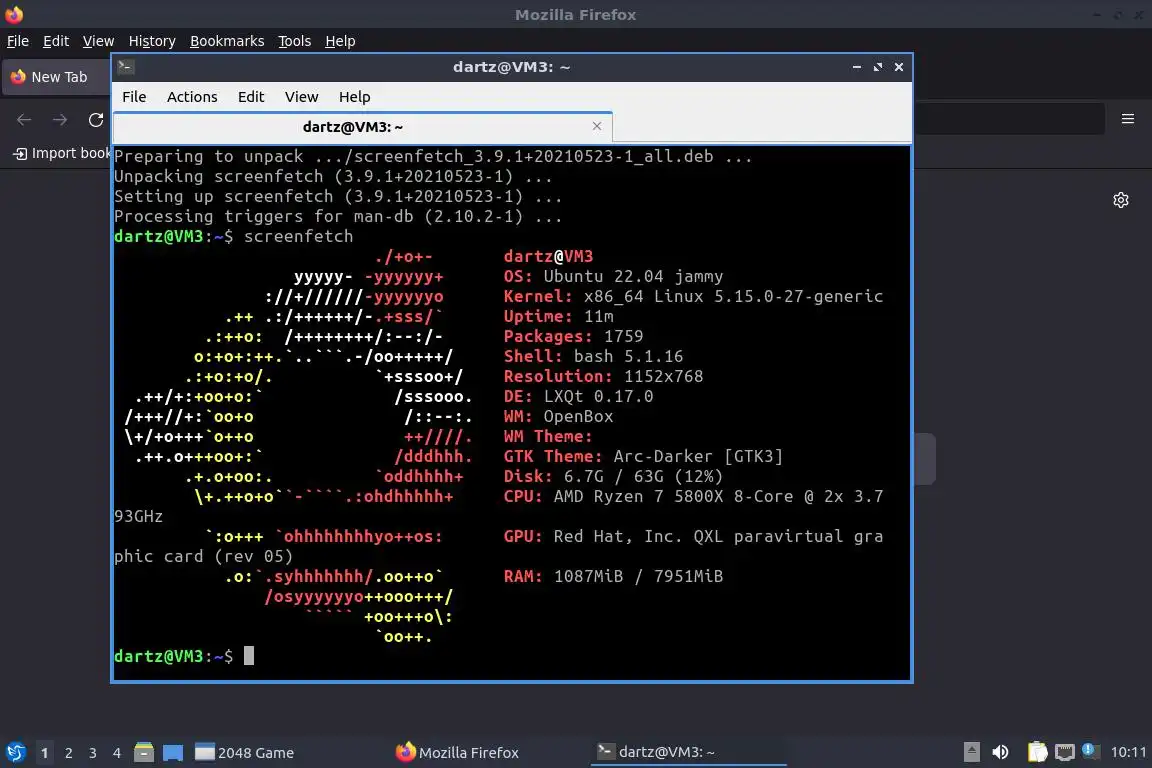Open Firefox Tools menu
The image size is (1152, 768).
click(295, 41)
